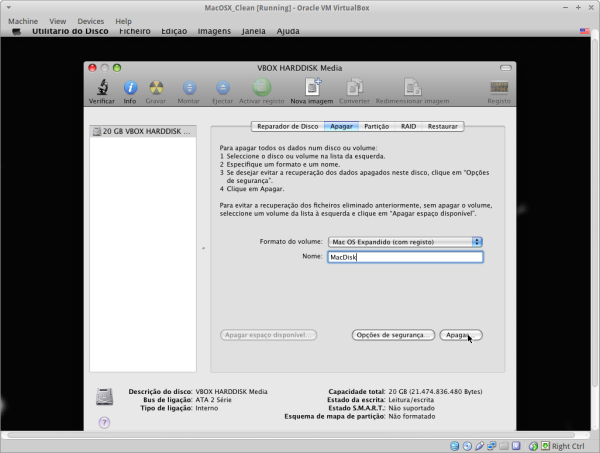The width and height of the screenshot is (600, 453).
Task: Open the Apple menu icon
Action: coord(16,31)
